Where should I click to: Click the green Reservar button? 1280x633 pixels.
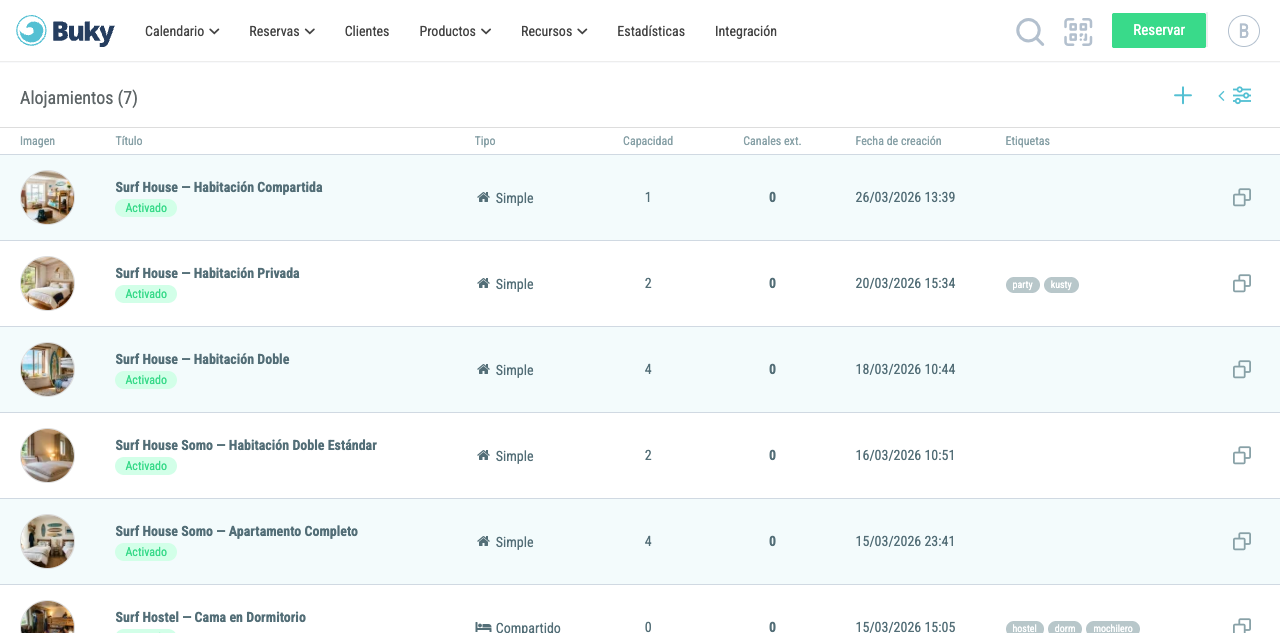tap(1159, 30)
